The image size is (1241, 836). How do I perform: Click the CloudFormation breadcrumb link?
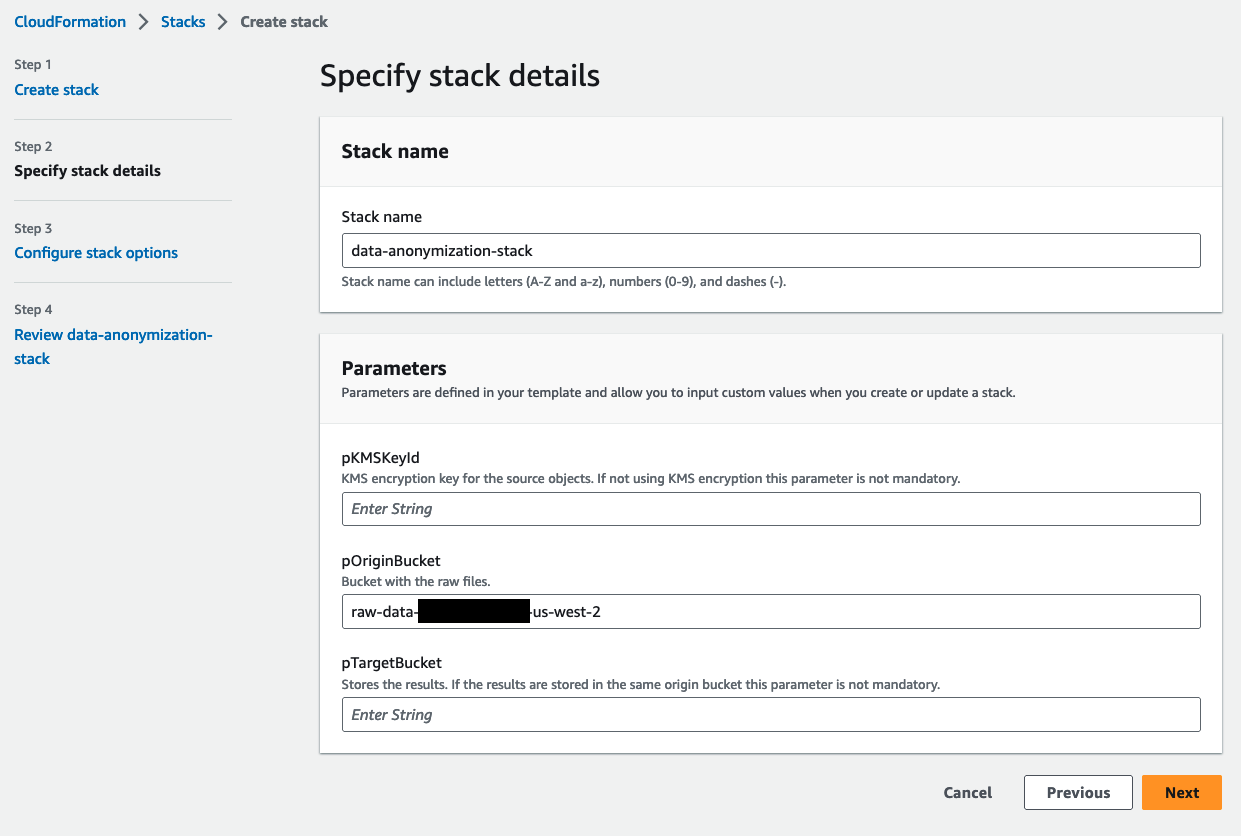tap(70, 21)
